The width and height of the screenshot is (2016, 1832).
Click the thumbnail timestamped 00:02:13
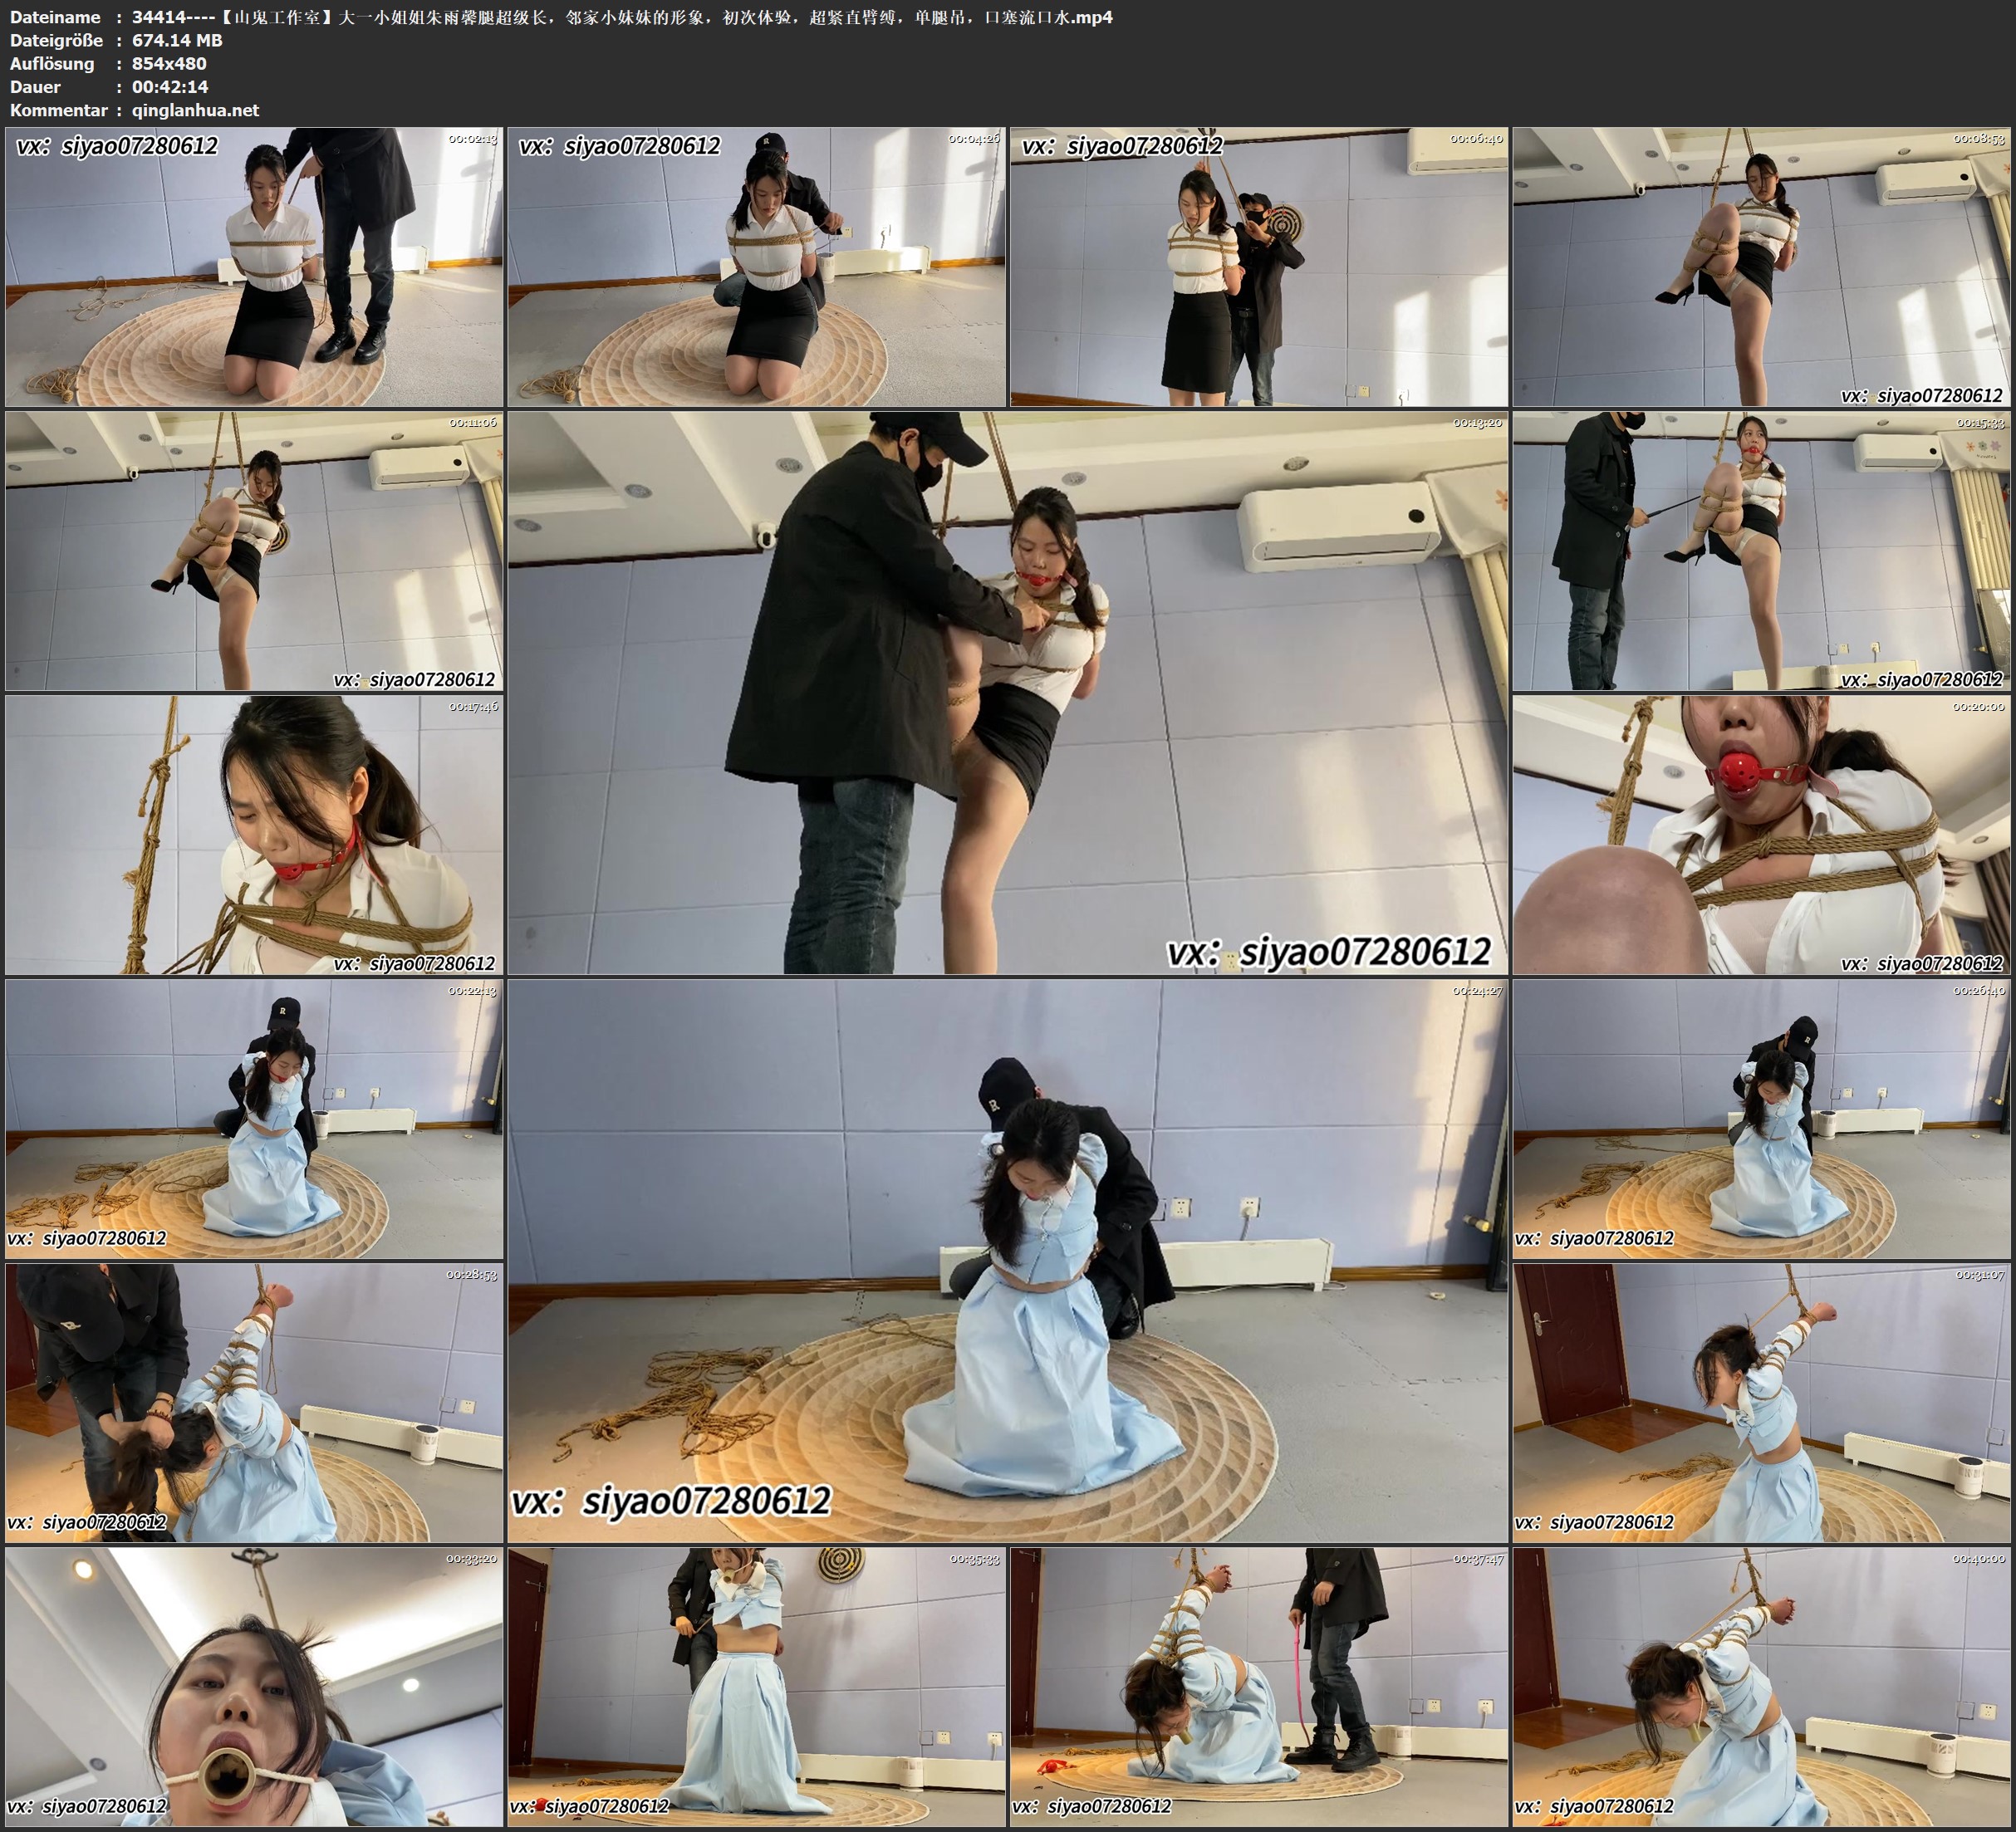coord(254,266)
